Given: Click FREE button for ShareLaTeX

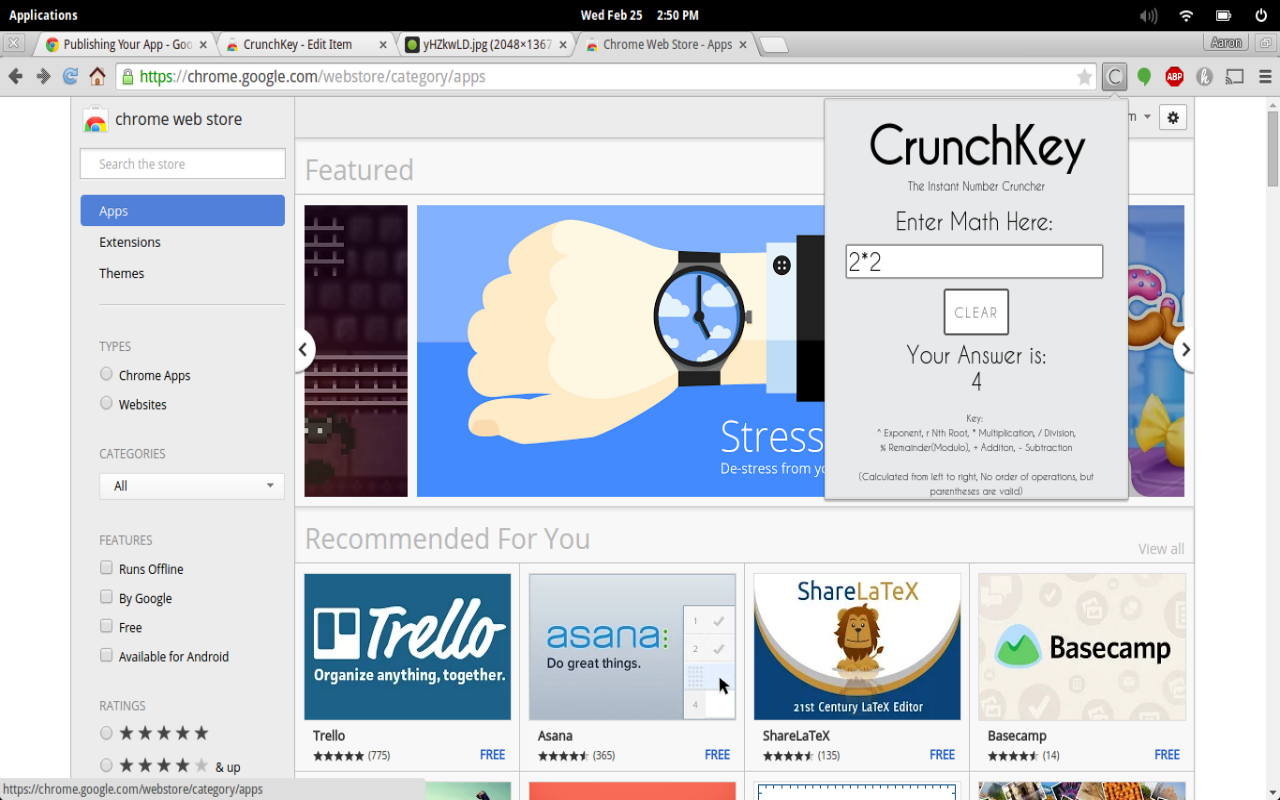Looking at the screenshot, I should pos(942,755).
